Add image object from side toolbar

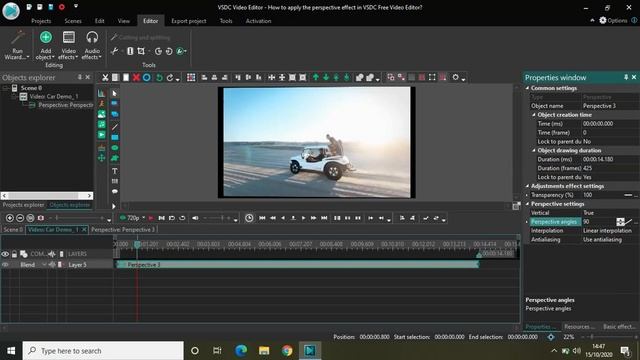(101, 114)
